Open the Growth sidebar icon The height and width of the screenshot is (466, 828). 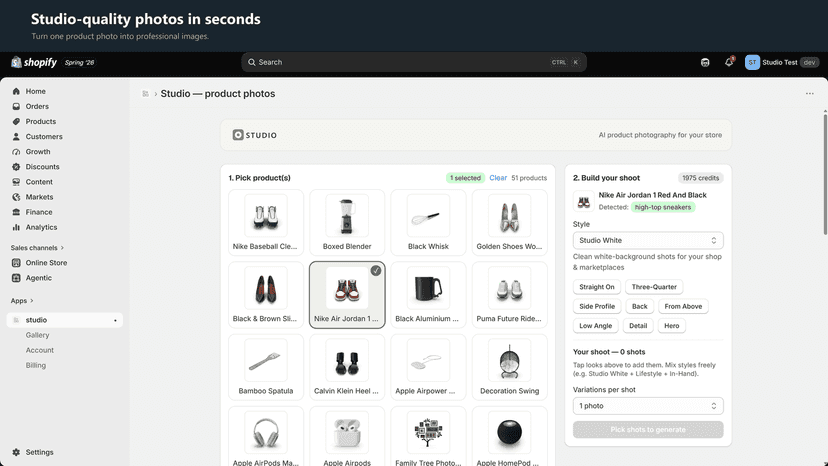pyautogui.click(x=16, y=152)
